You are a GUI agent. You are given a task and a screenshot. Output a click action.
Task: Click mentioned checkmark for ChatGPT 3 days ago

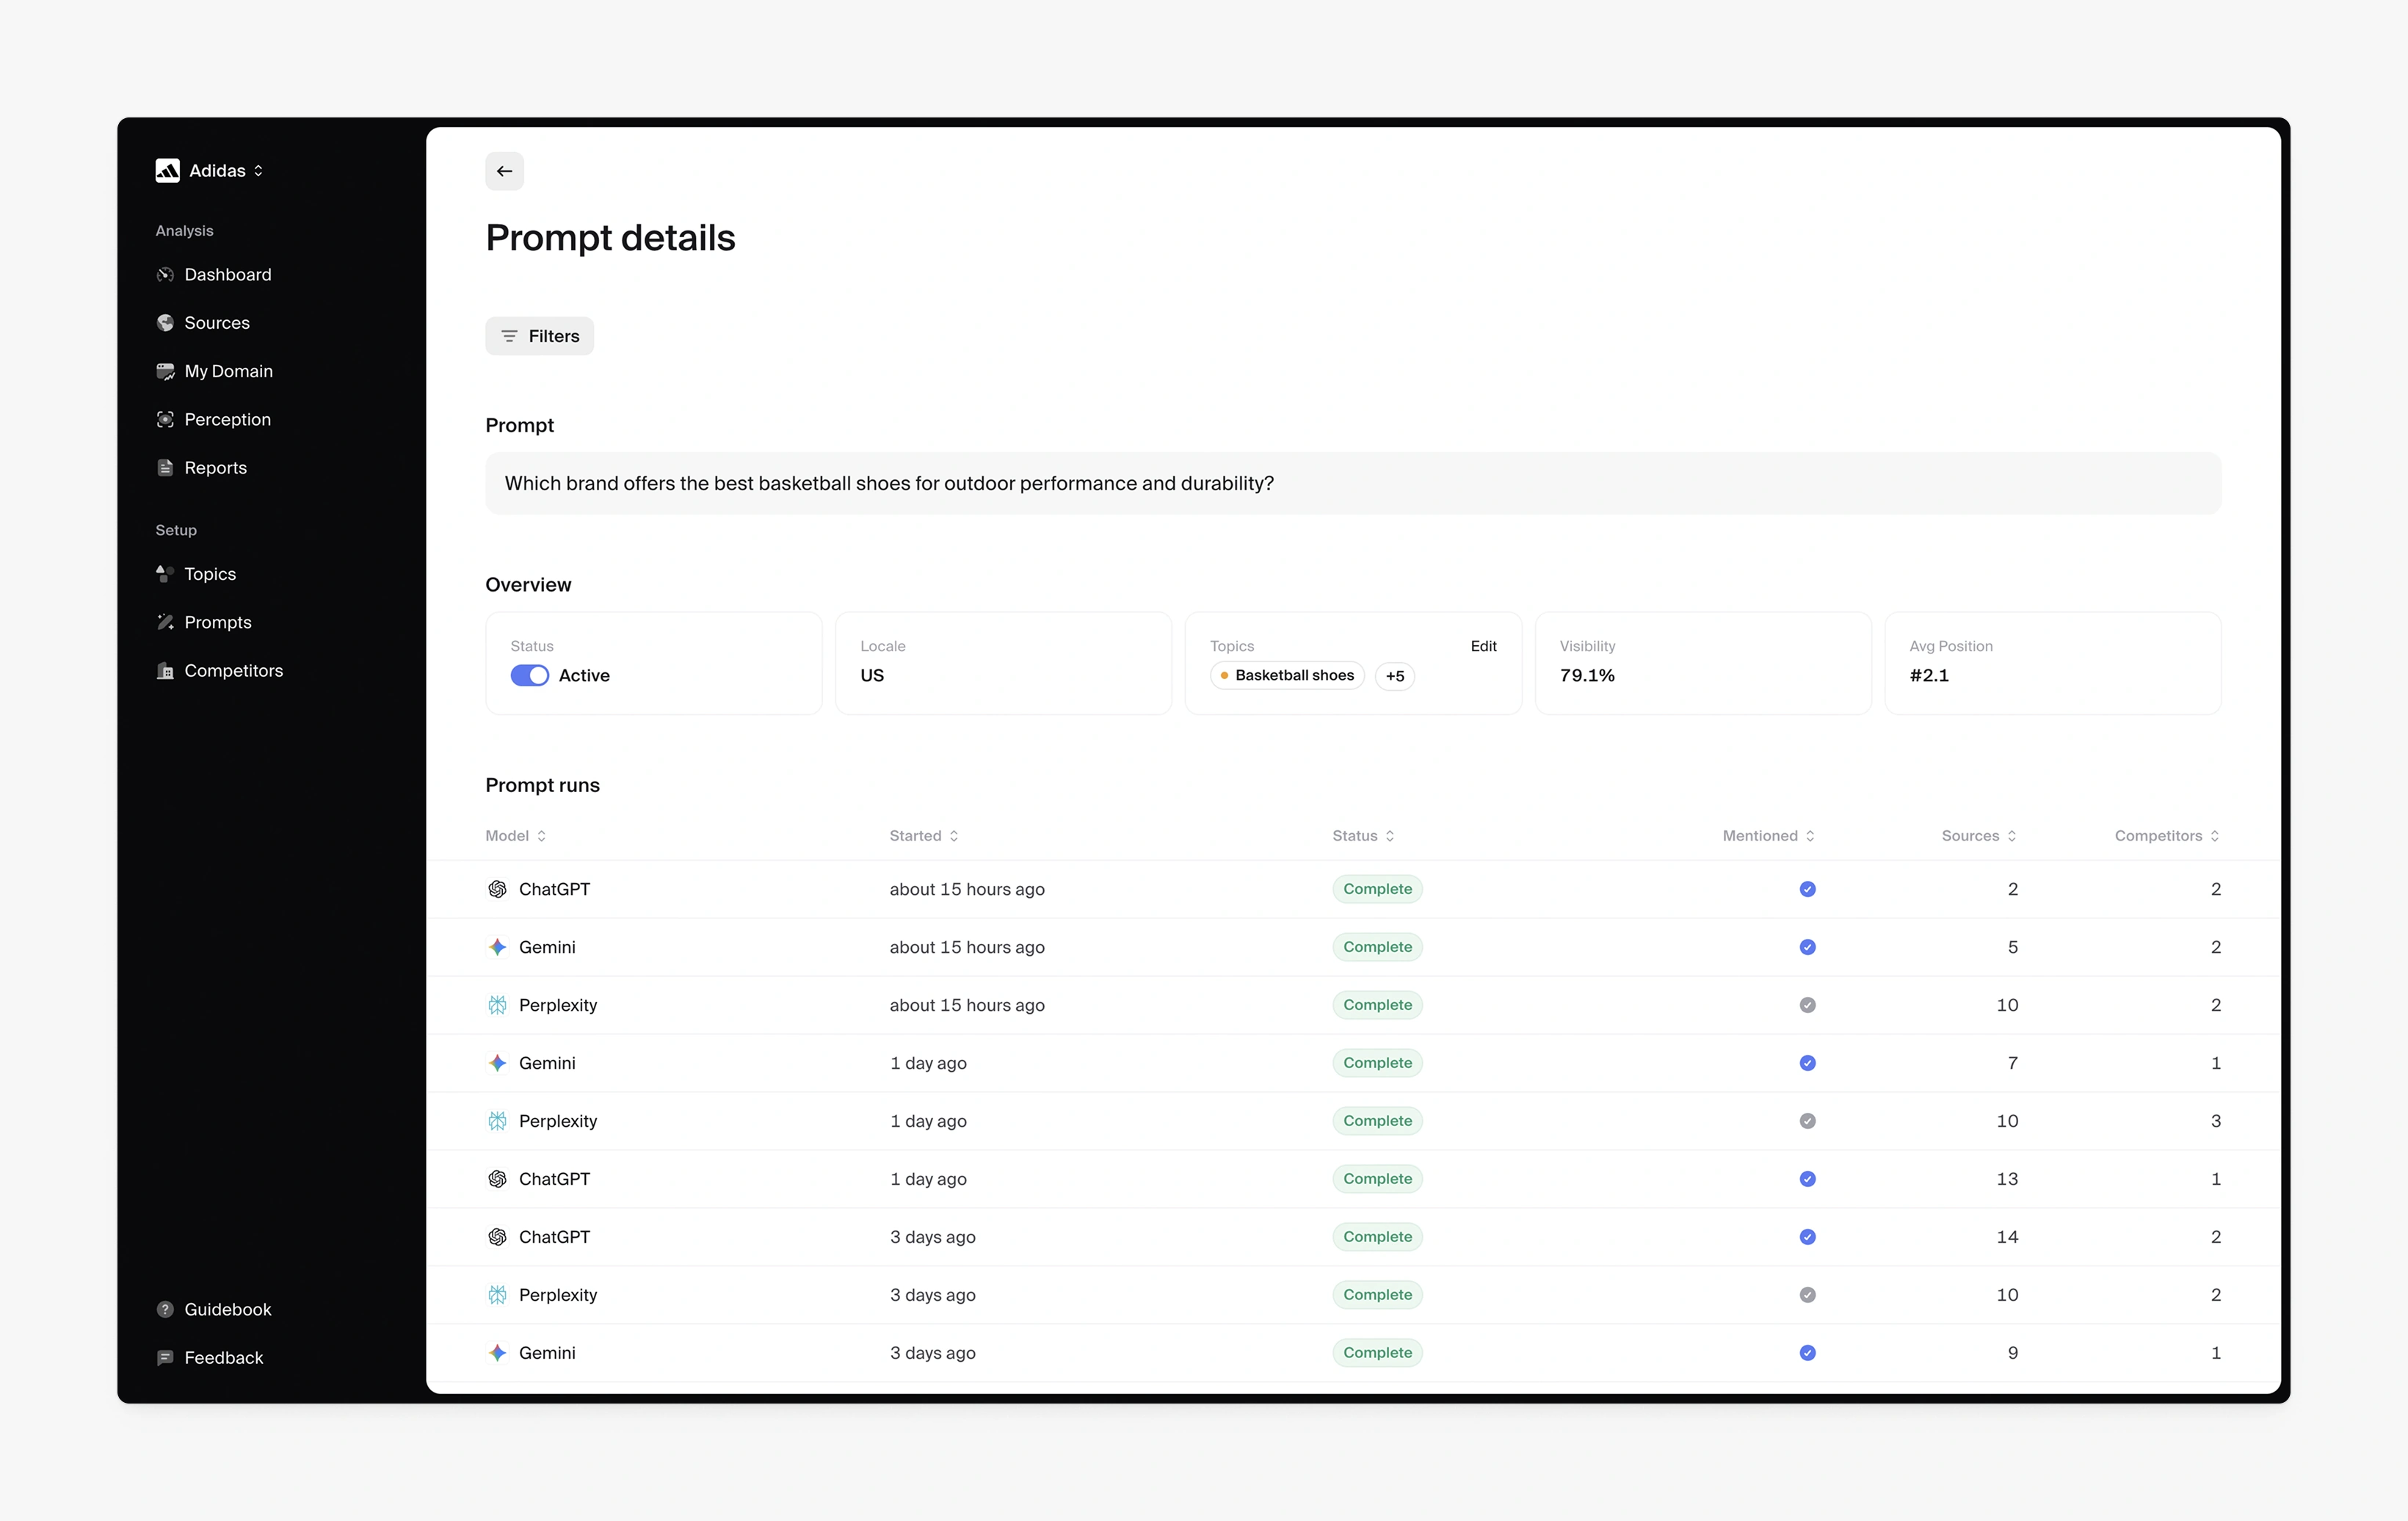point(1807,1237)
